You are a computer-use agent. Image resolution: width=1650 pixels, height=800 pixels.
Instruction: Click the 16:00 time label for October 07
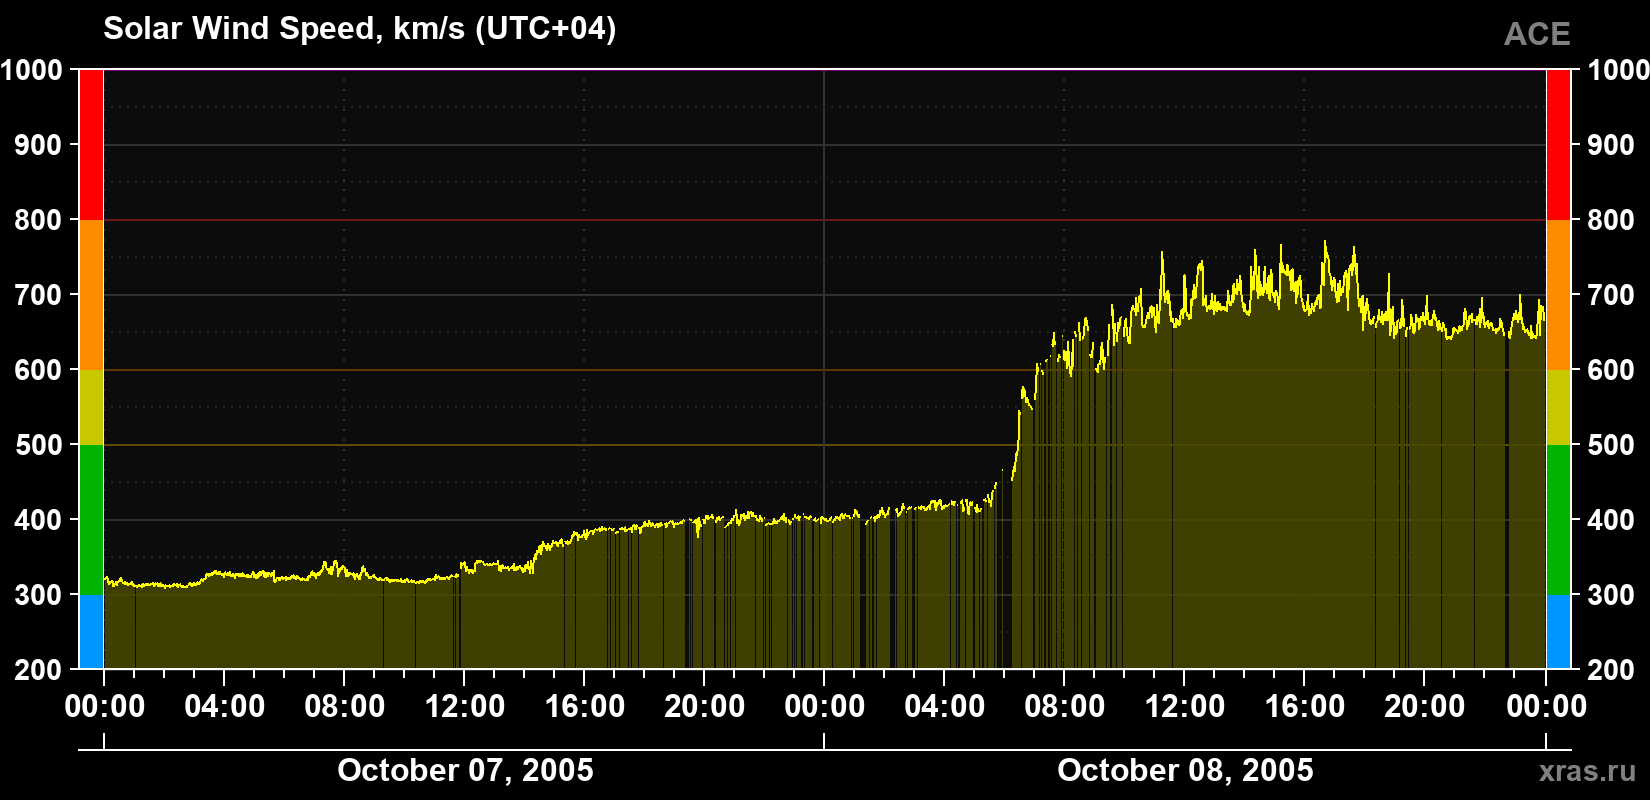585,706
